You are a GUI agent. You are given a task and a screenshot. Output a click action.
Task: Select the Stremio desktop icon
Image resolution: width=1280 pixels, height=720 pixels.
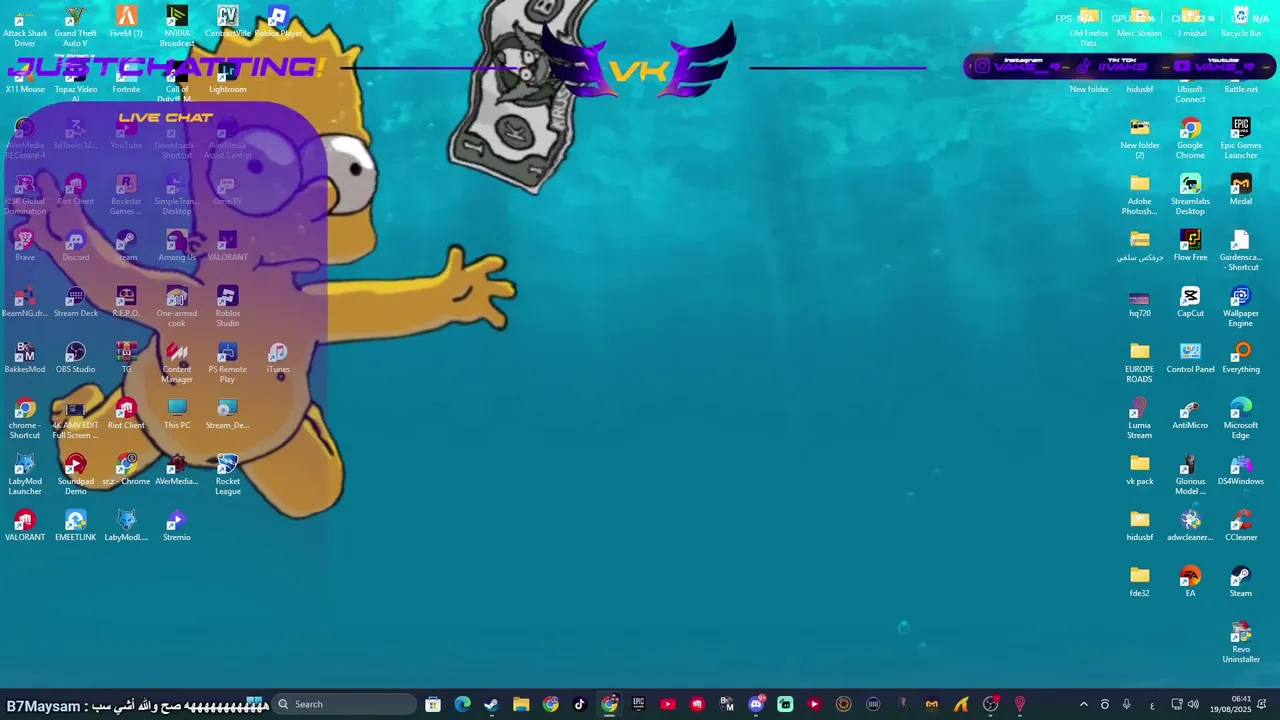[177, 527]
